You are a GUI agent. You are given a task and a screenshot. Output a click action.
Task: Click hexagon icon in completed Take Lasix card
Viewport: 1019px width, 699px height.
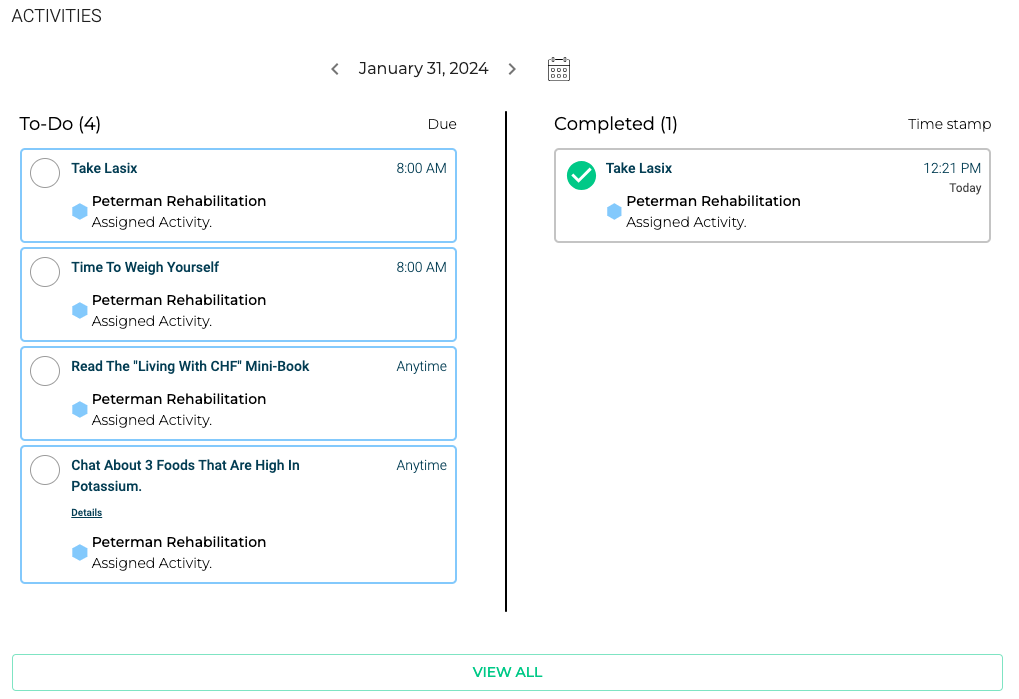(x=614, y=211)
